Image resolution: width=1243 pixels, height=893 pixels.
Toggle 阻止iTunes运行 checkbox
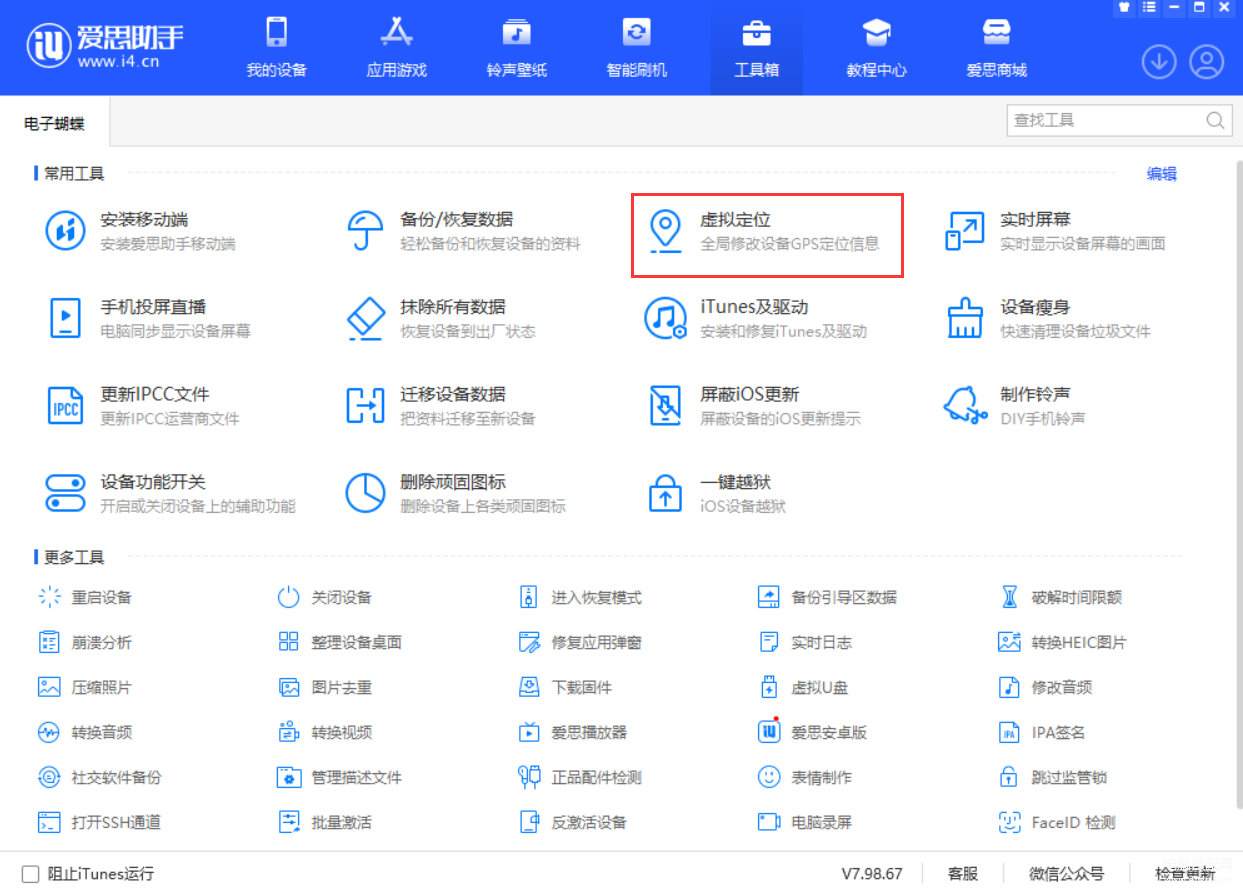tap(31, 873)
